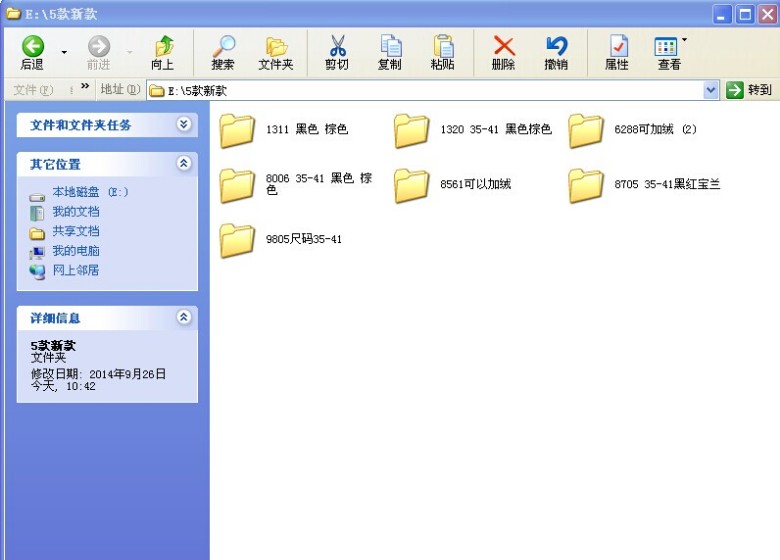Screen dimensions: 780x560
Task: Click the Paste (粘贴) clipboard icon
Action: (x=442, y=46)
